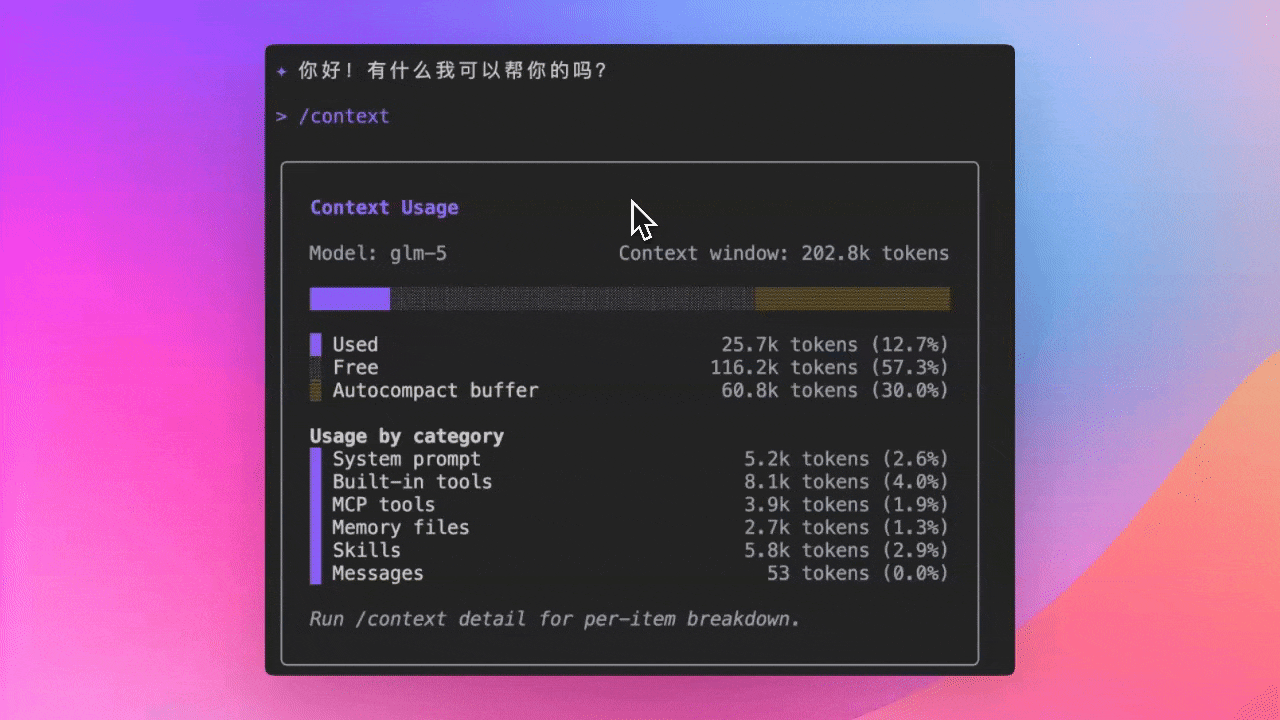Click the Messages row label

click(x=378, y=574)
